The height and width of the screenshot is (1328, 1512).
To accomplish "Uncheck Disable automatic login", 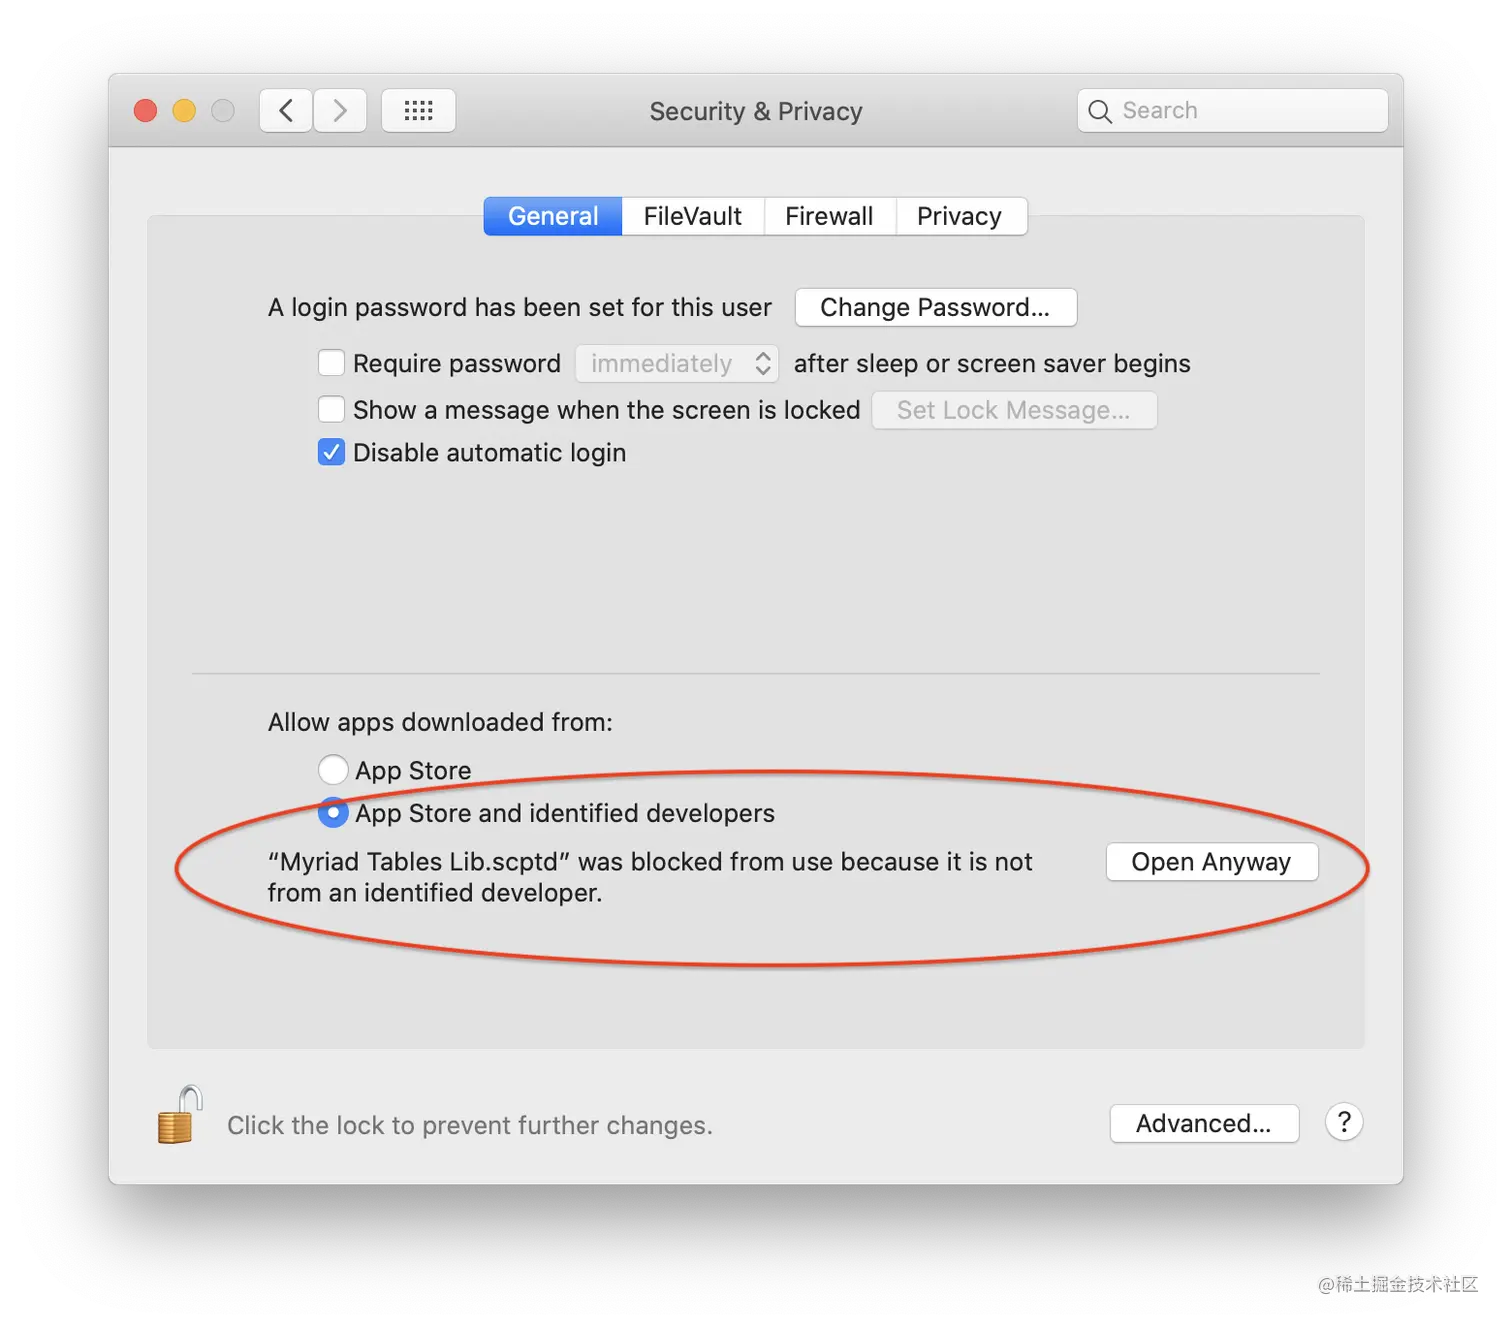I will 331,452.
